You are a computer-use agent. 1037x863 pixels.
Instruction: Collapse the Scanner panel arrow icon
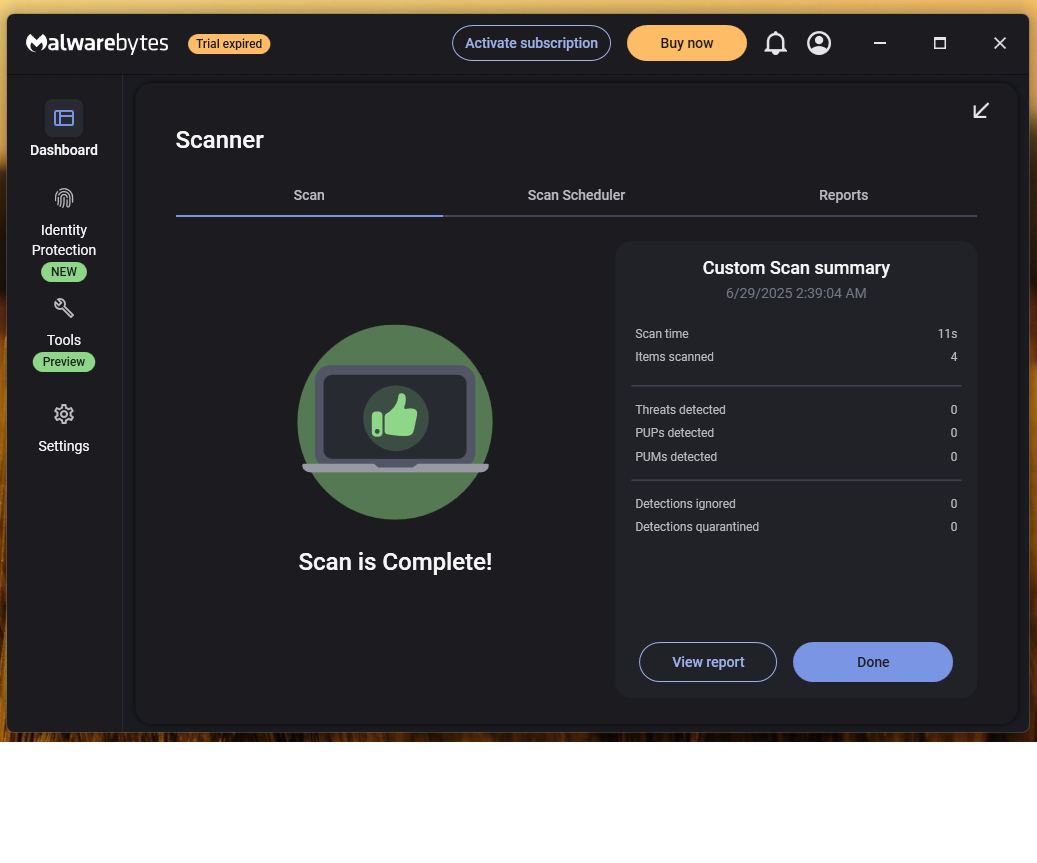tap(981, 110)
